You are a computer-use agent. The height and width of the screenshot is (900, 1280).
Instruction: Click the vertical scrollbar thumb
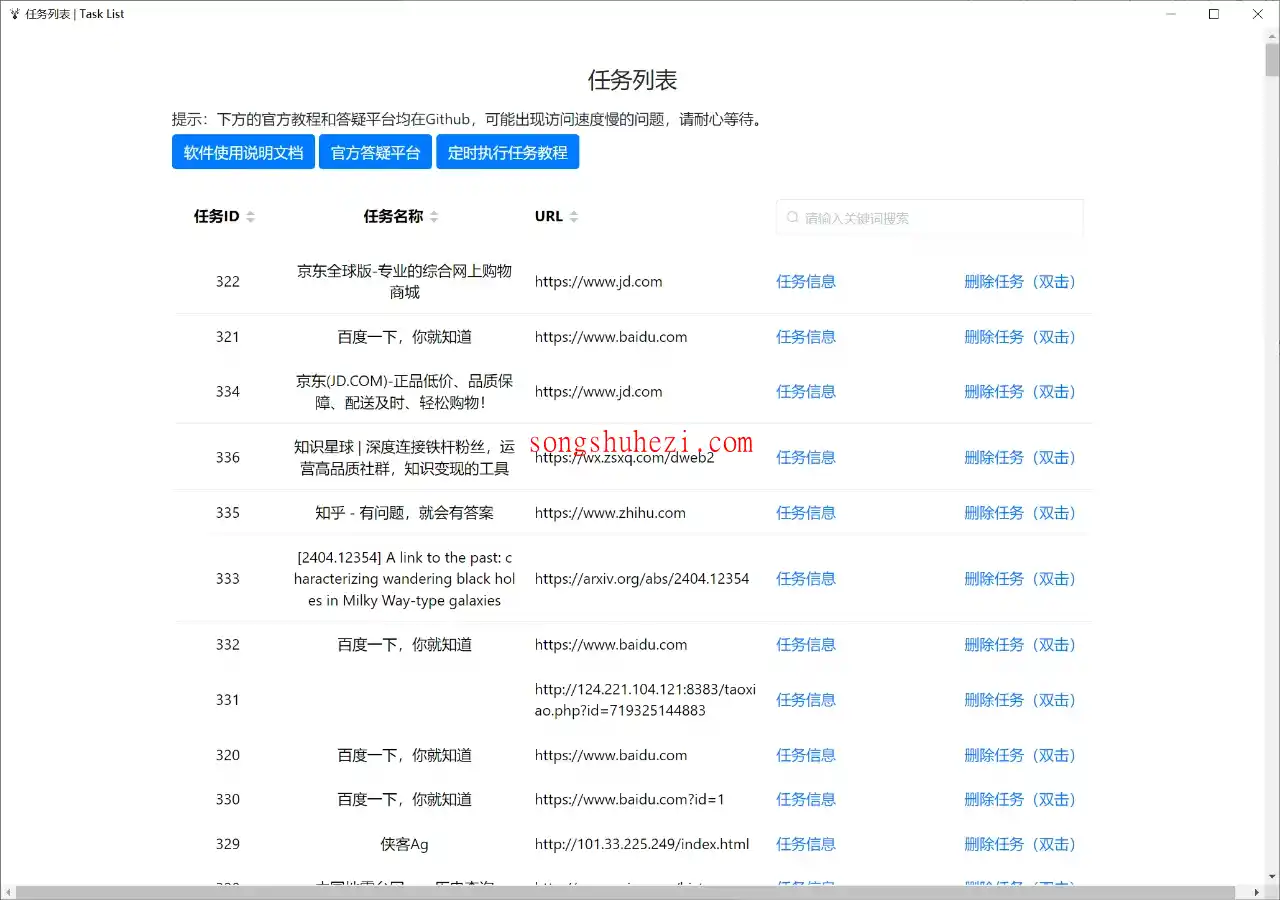tap(1272, 60)
